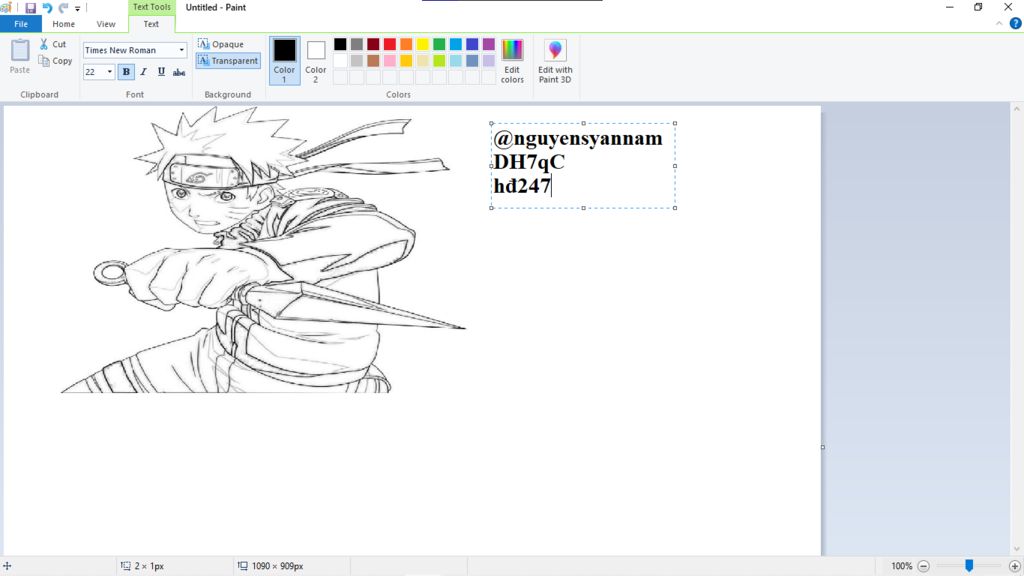Open Edit colors dialog
This screenshot has height=576, width=1024.
click(x=512, y=61)
